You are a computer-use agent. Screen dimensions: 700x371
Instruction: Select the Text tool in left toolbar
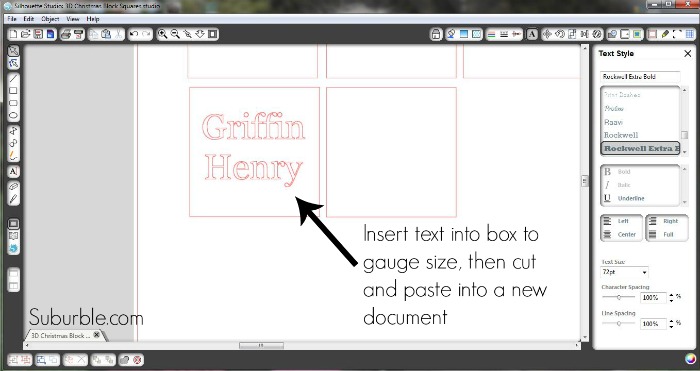[13, 171]
